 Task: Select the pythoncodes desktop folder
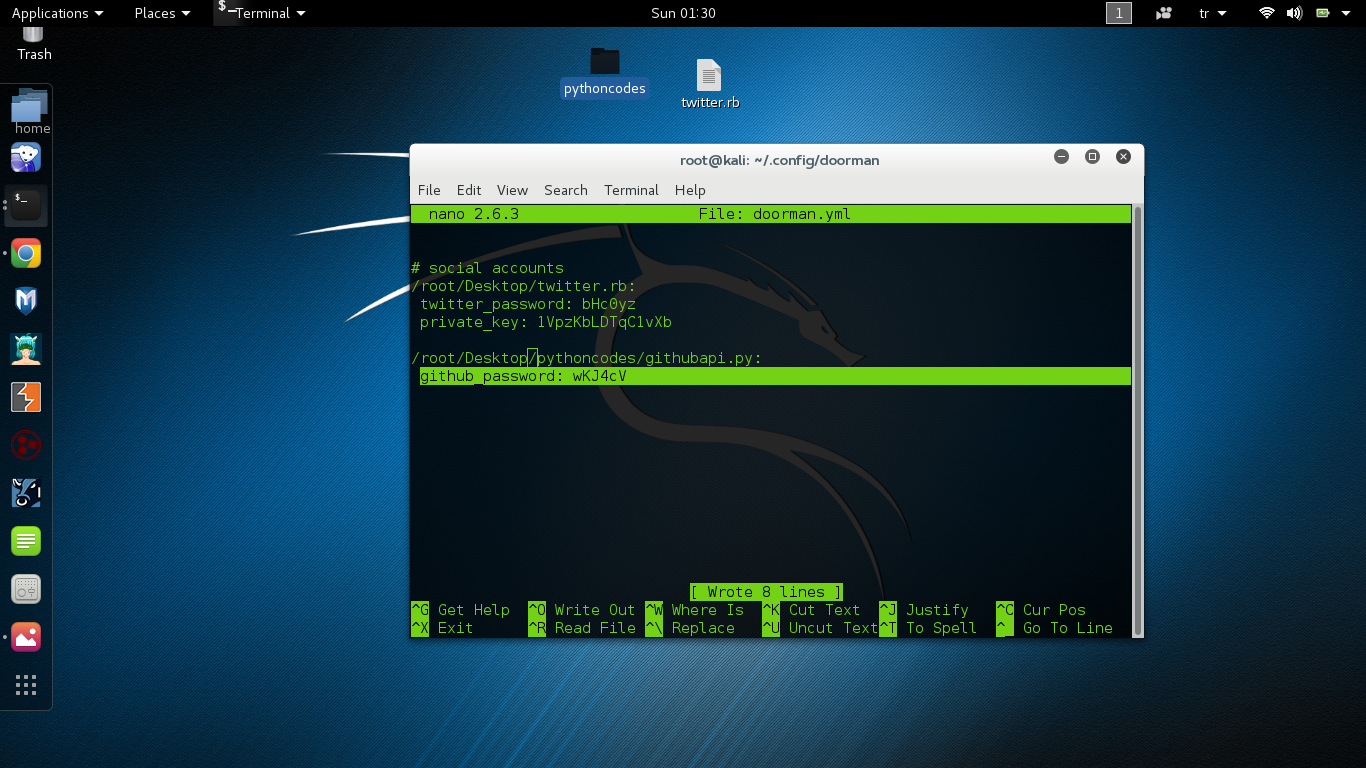point(605,72)
